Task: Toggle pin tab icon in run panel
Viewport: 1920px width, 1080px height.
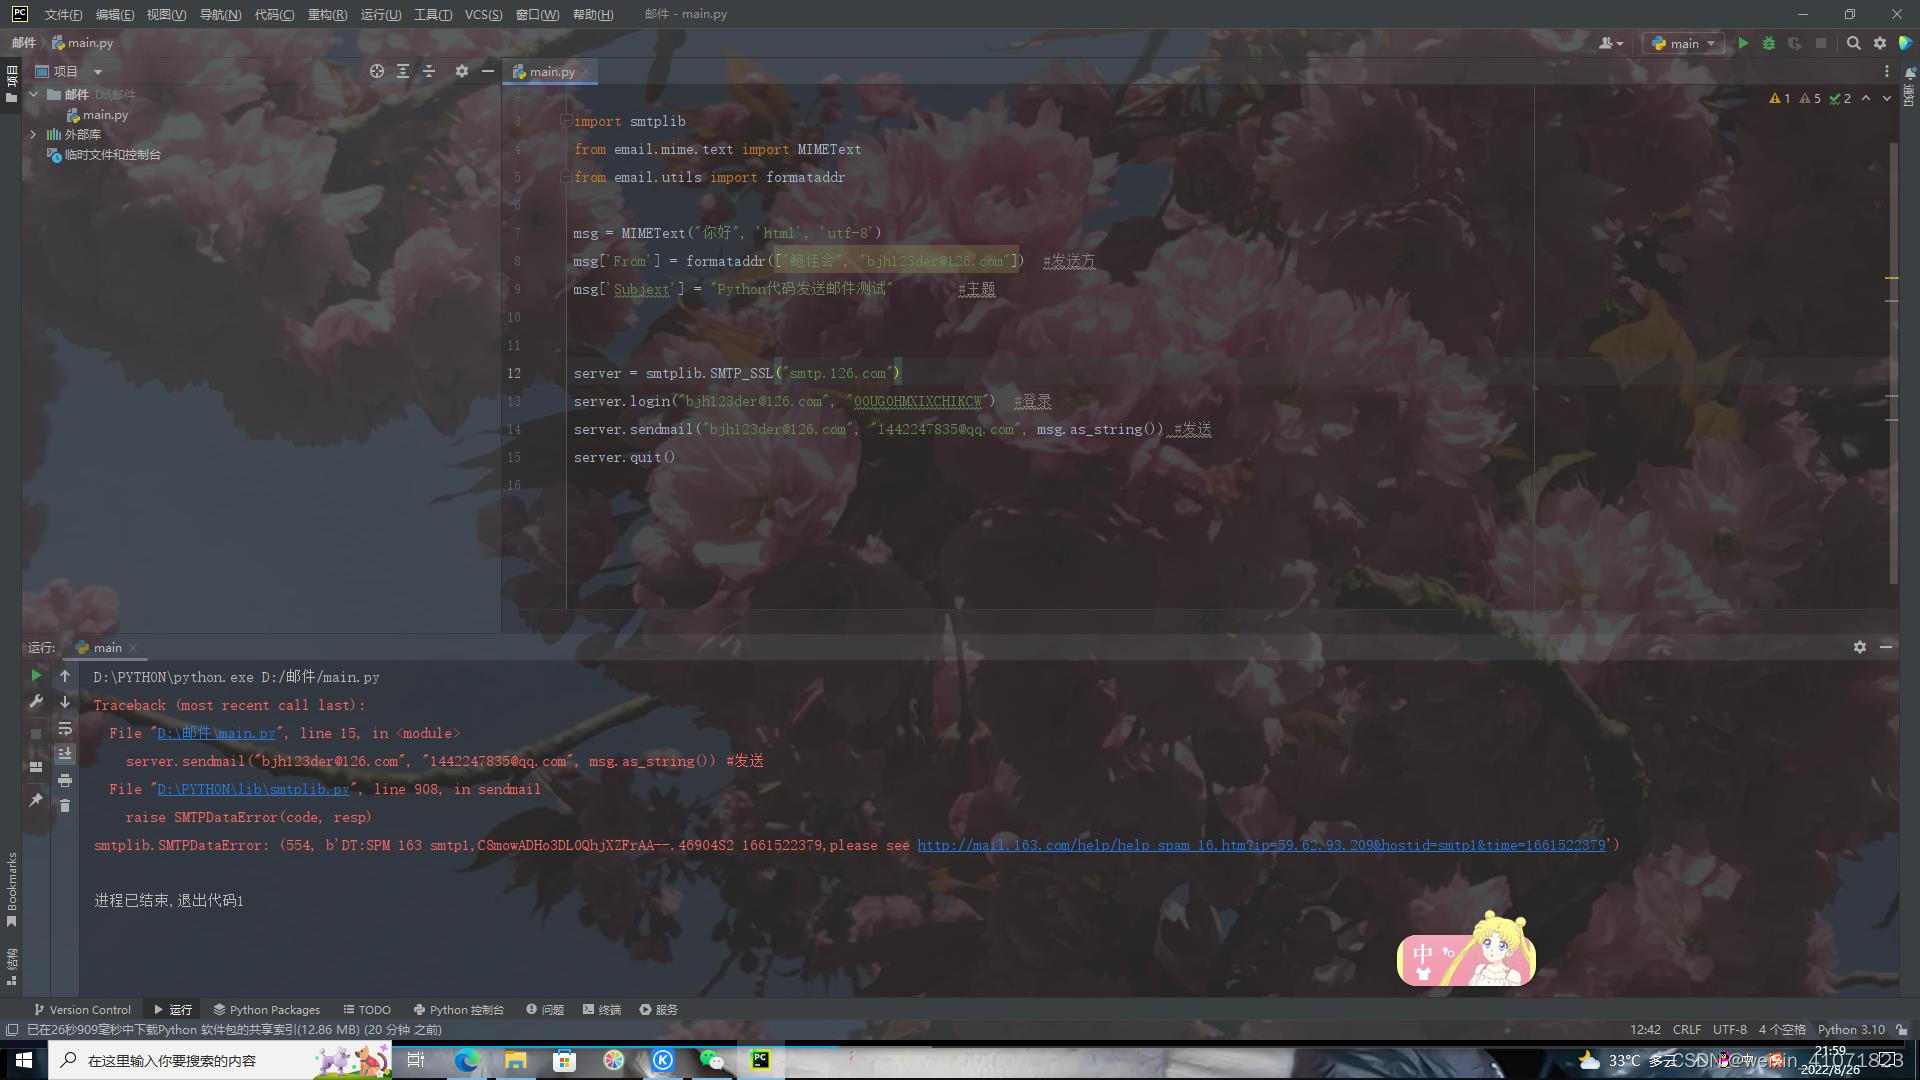Action: coord(36,800)
